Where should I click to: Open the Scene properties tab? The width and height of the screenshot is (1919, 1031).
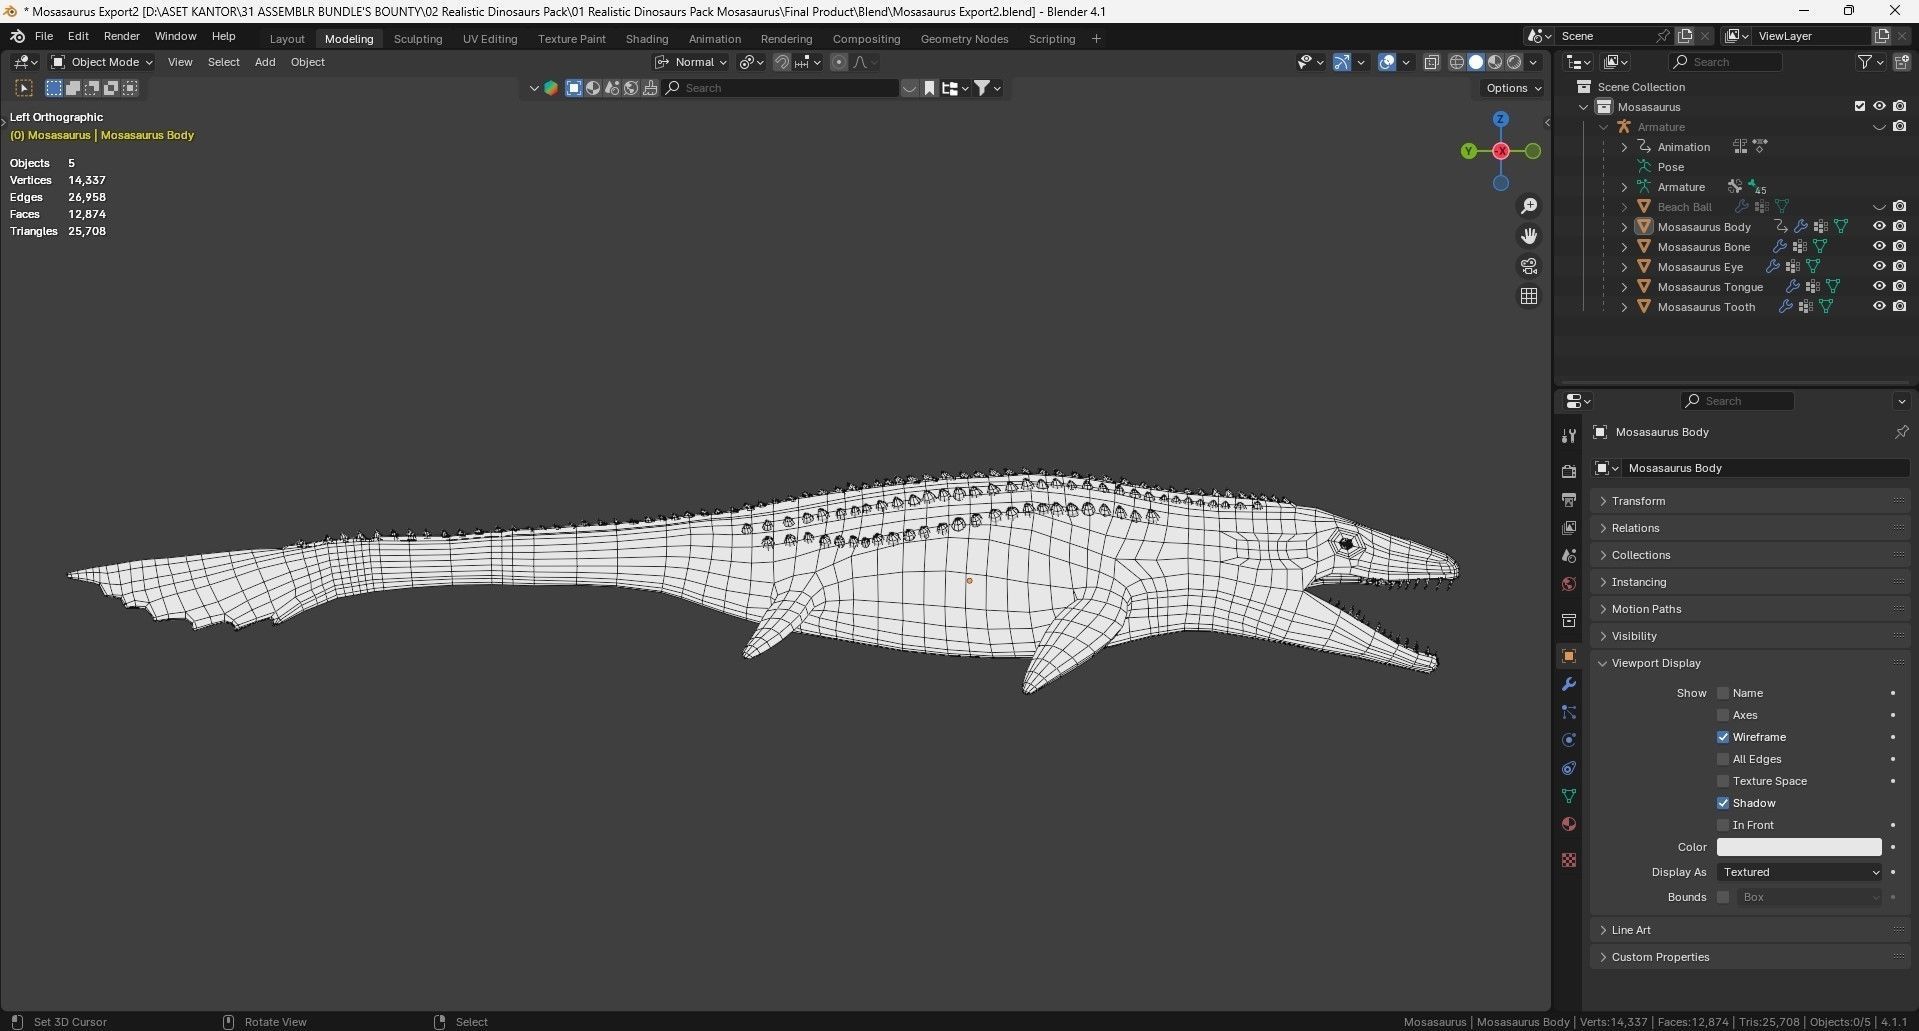click(x=1568, y=555)
